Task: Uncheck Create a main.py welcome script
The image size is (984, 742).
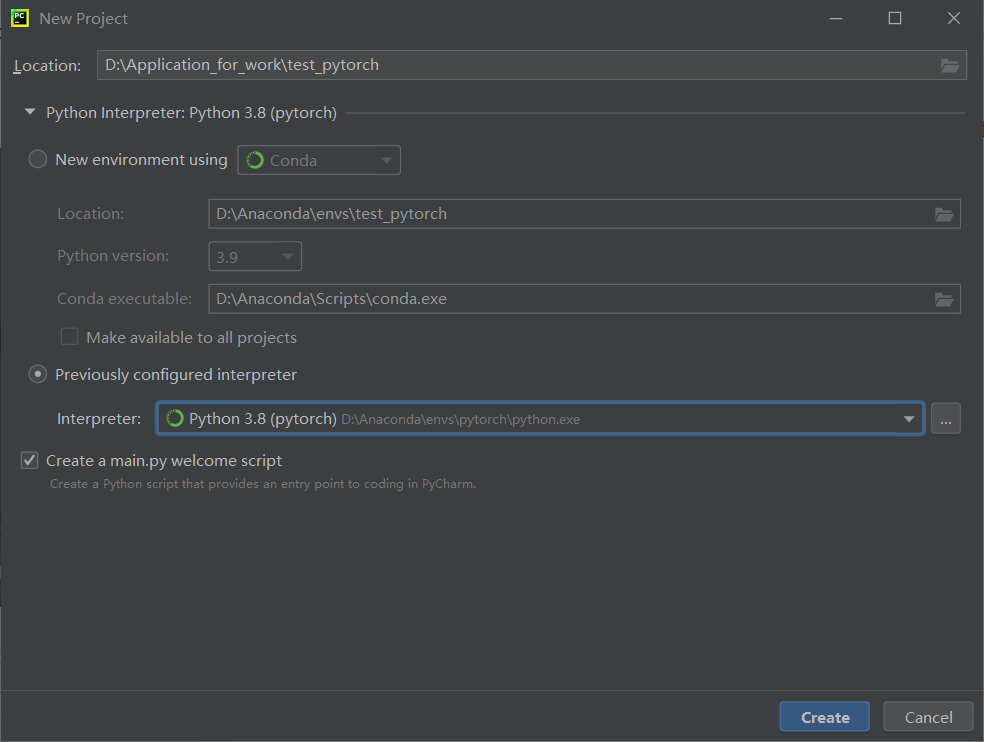Action: coord(29,460)
